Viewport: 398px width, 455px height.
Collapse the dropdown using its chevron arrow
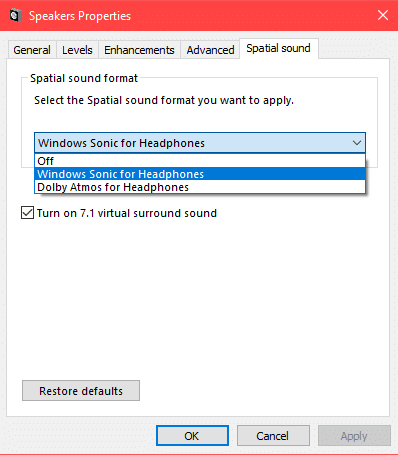(x=357, y=143)
